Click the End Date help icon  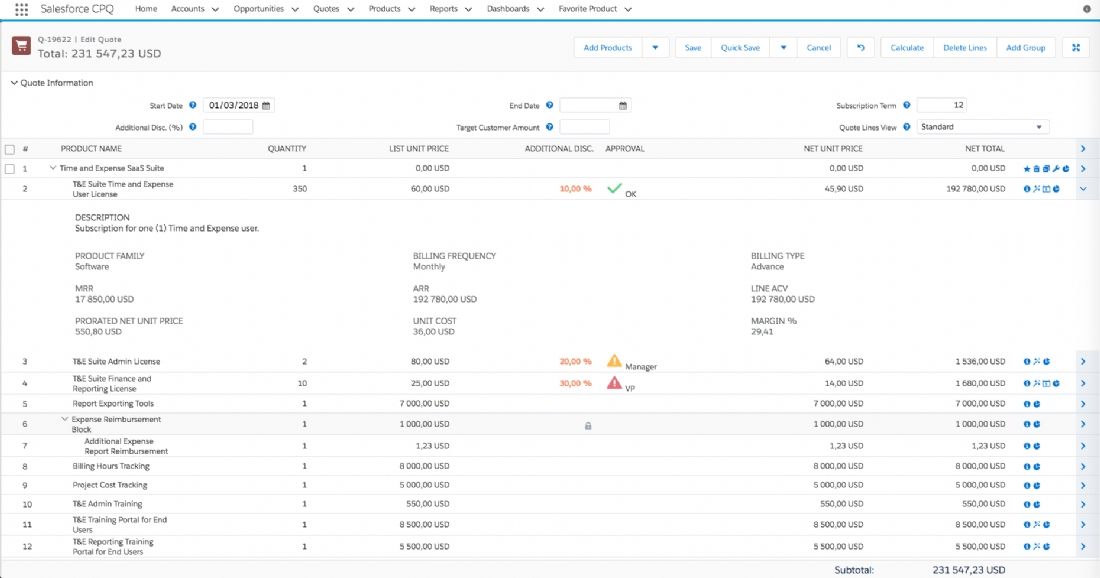click(x=549, y=105)
